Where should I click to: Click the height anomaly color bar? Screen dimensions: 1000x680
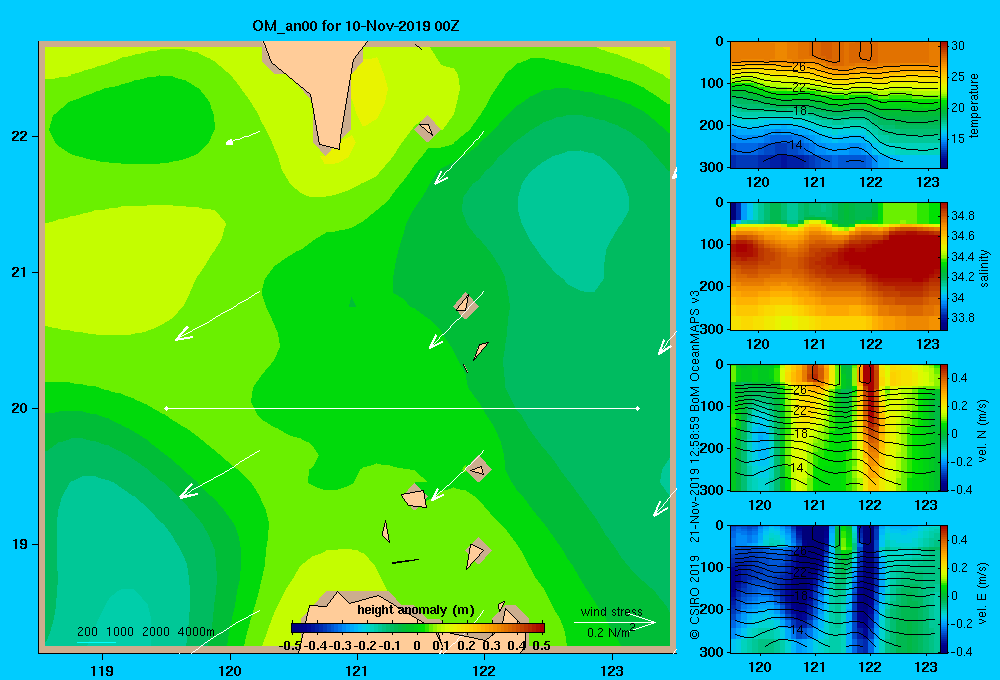[x=418, y=628]
